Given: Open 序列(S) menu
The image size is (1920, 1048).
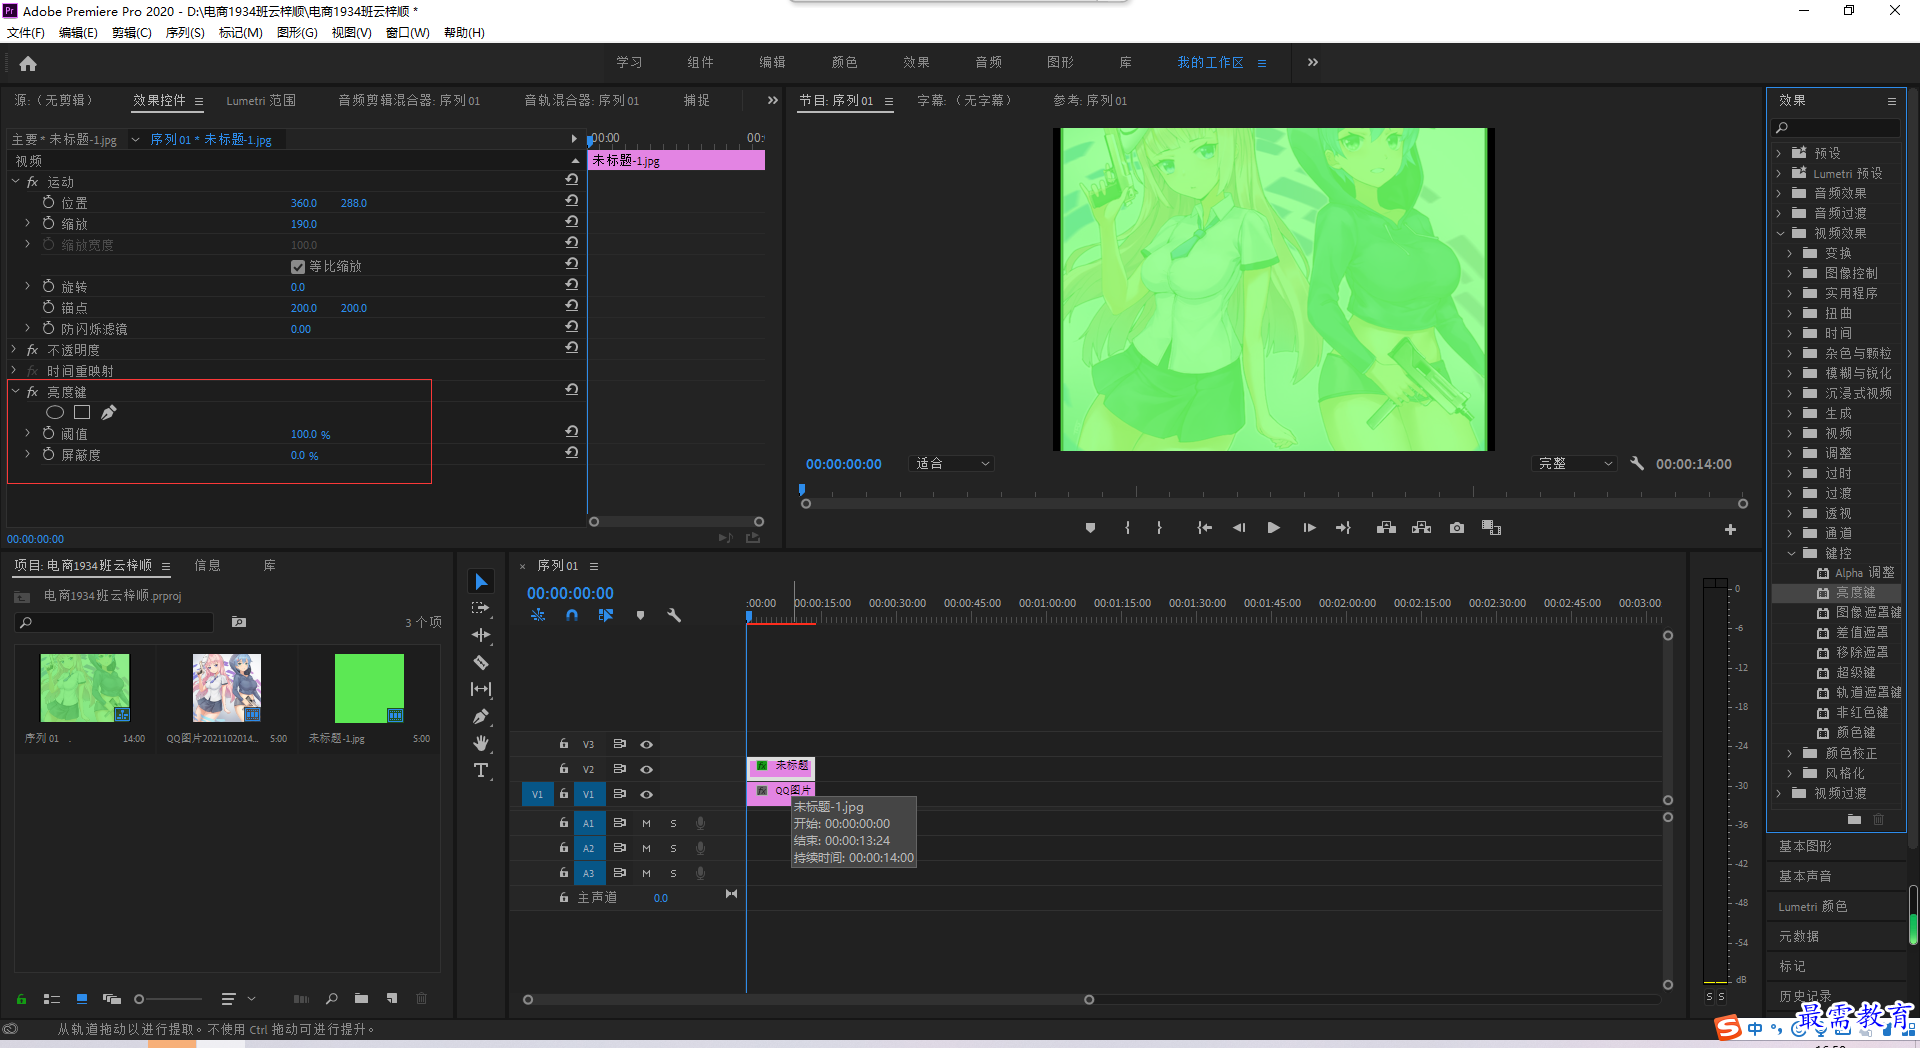Looking at the screenshot, I should pyautogui.click(x=185, y=33).
